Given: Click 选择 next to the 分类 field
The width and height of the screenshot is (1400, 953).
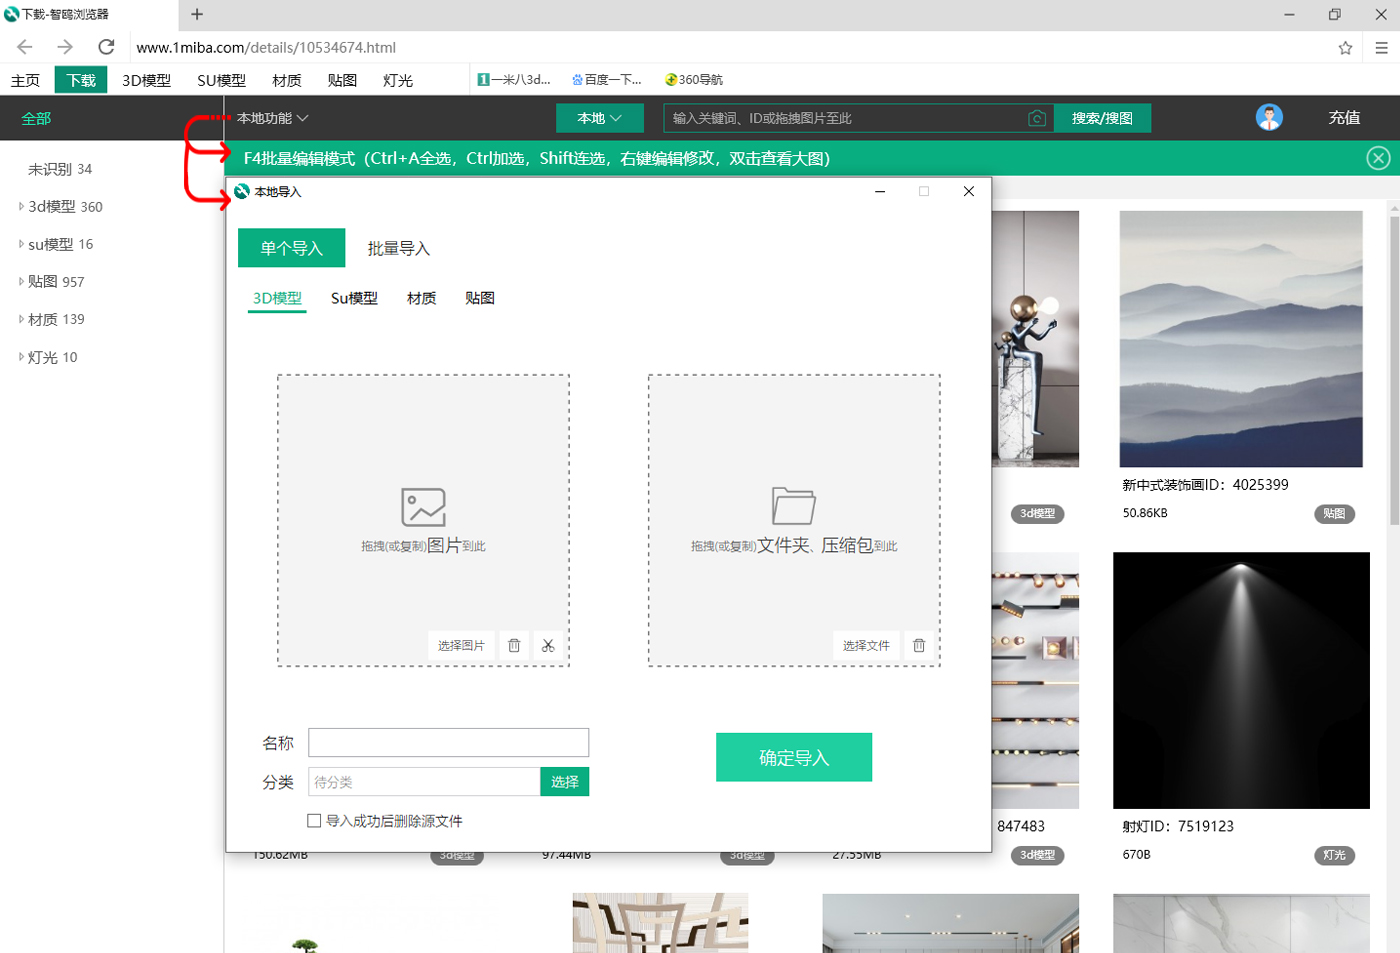Looking at the screenshot, I should (x=564, y=781).
